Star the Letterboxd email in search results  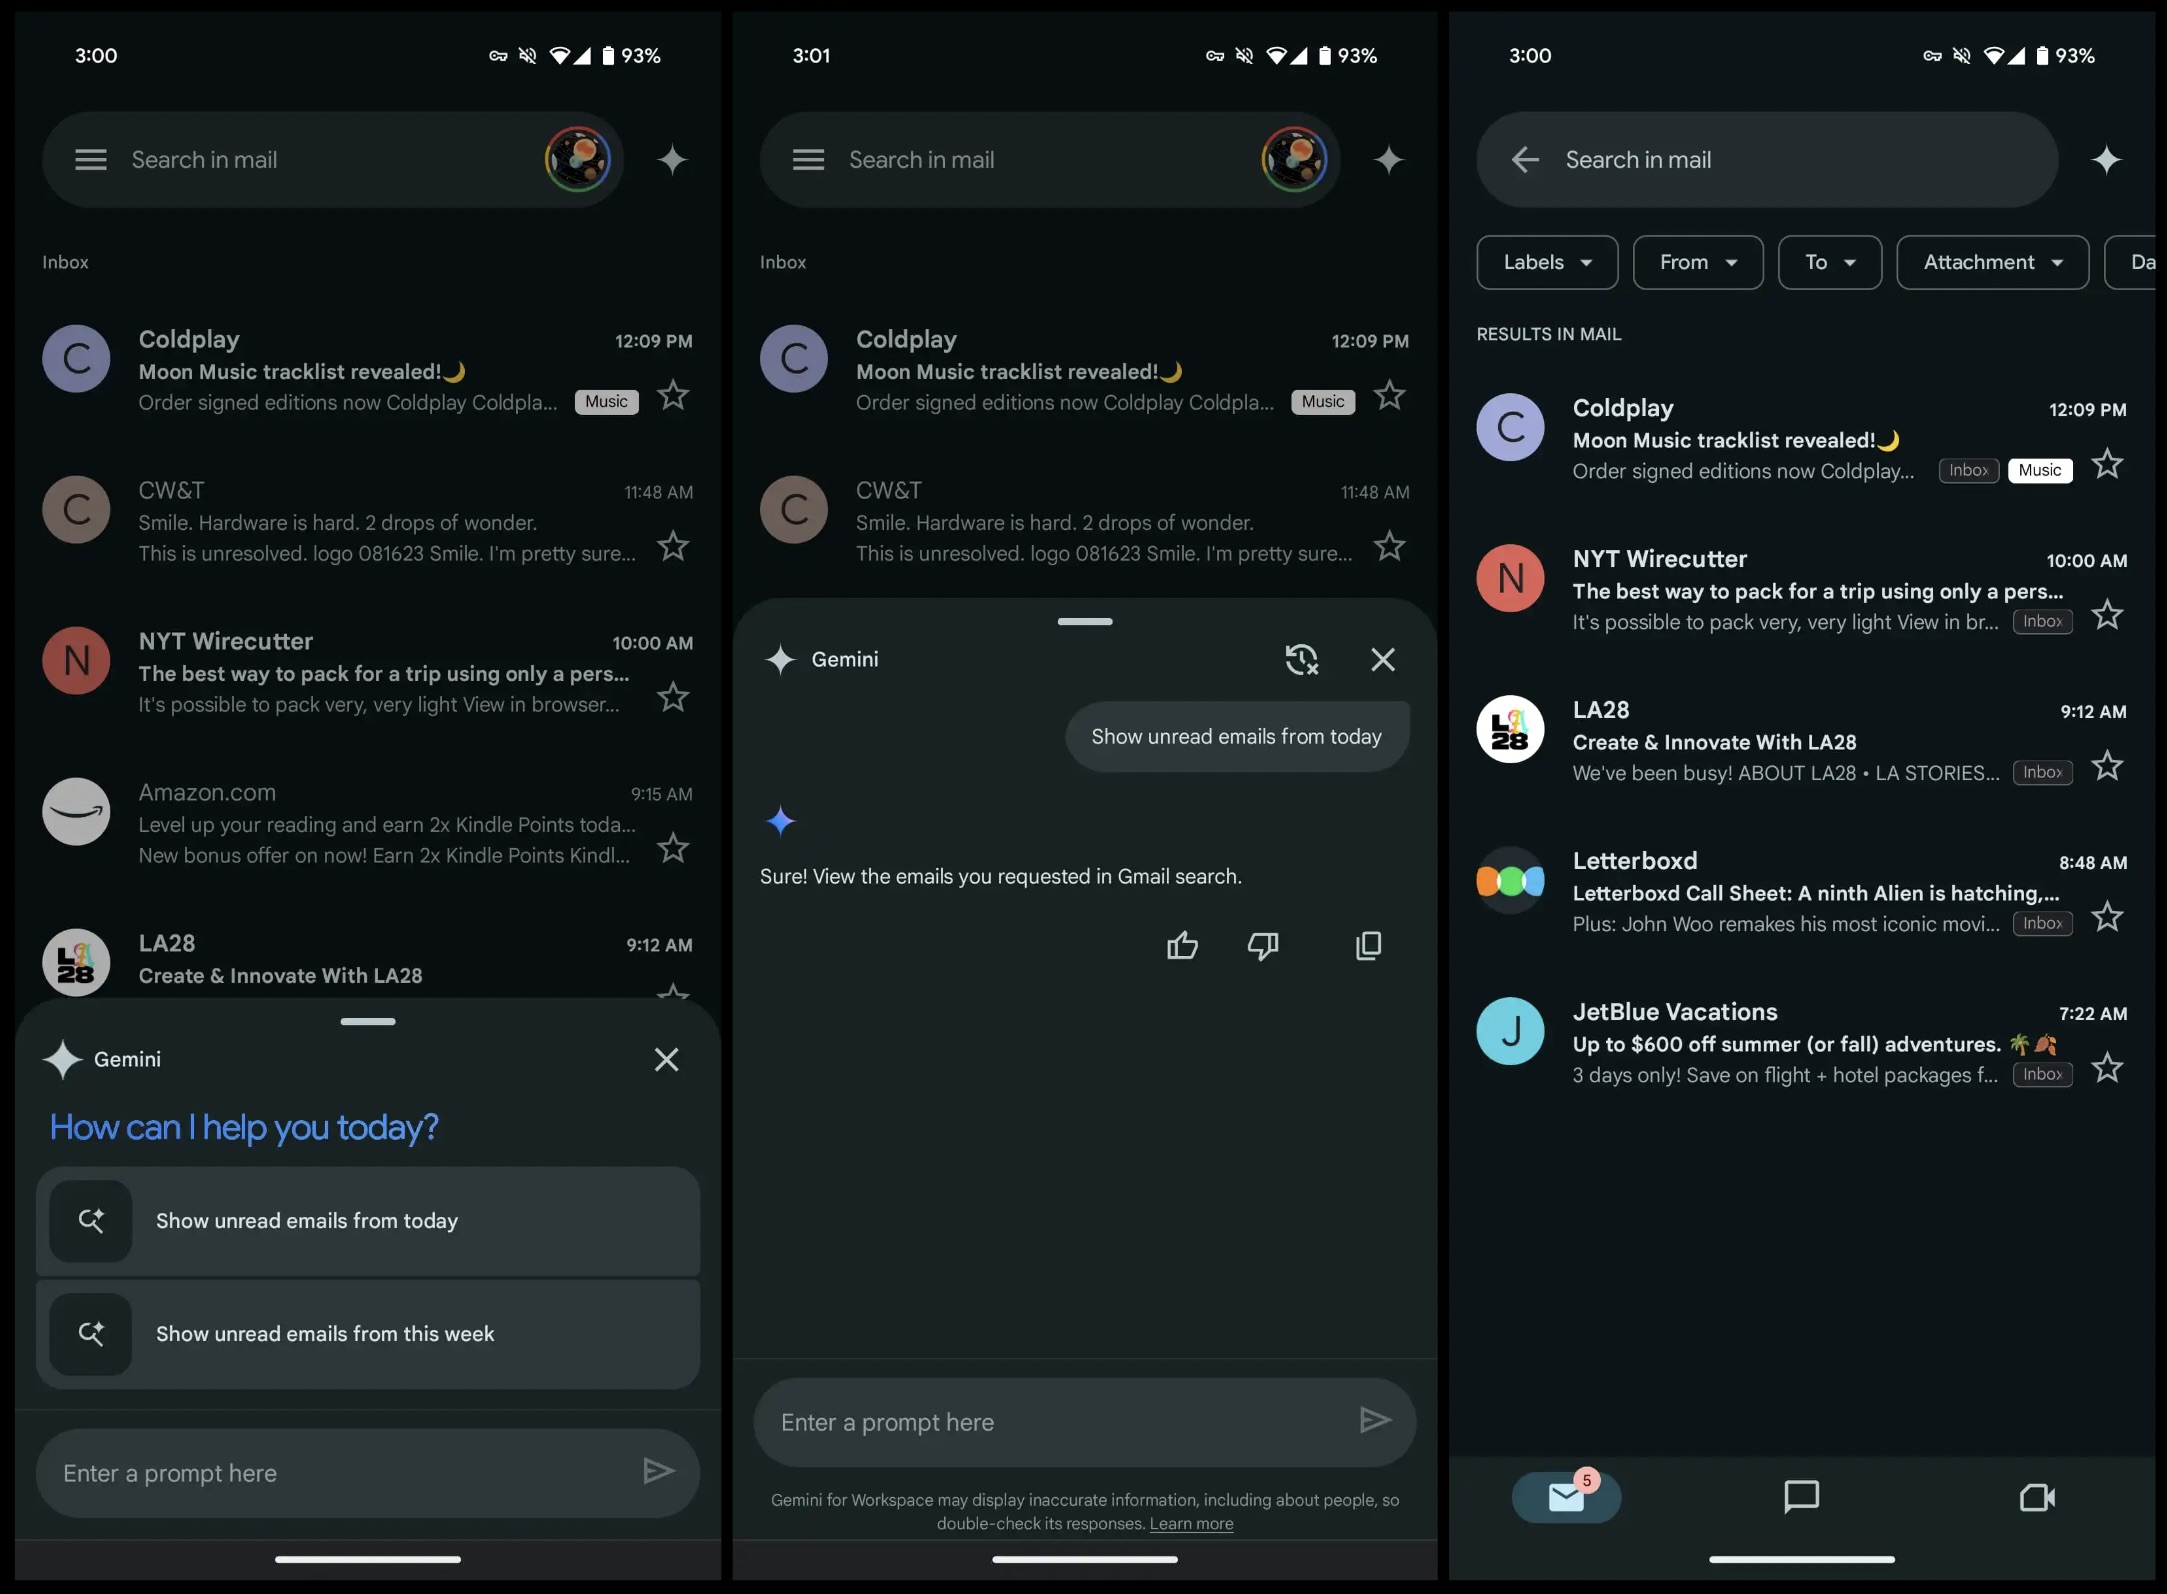(x=2107, y=918)
